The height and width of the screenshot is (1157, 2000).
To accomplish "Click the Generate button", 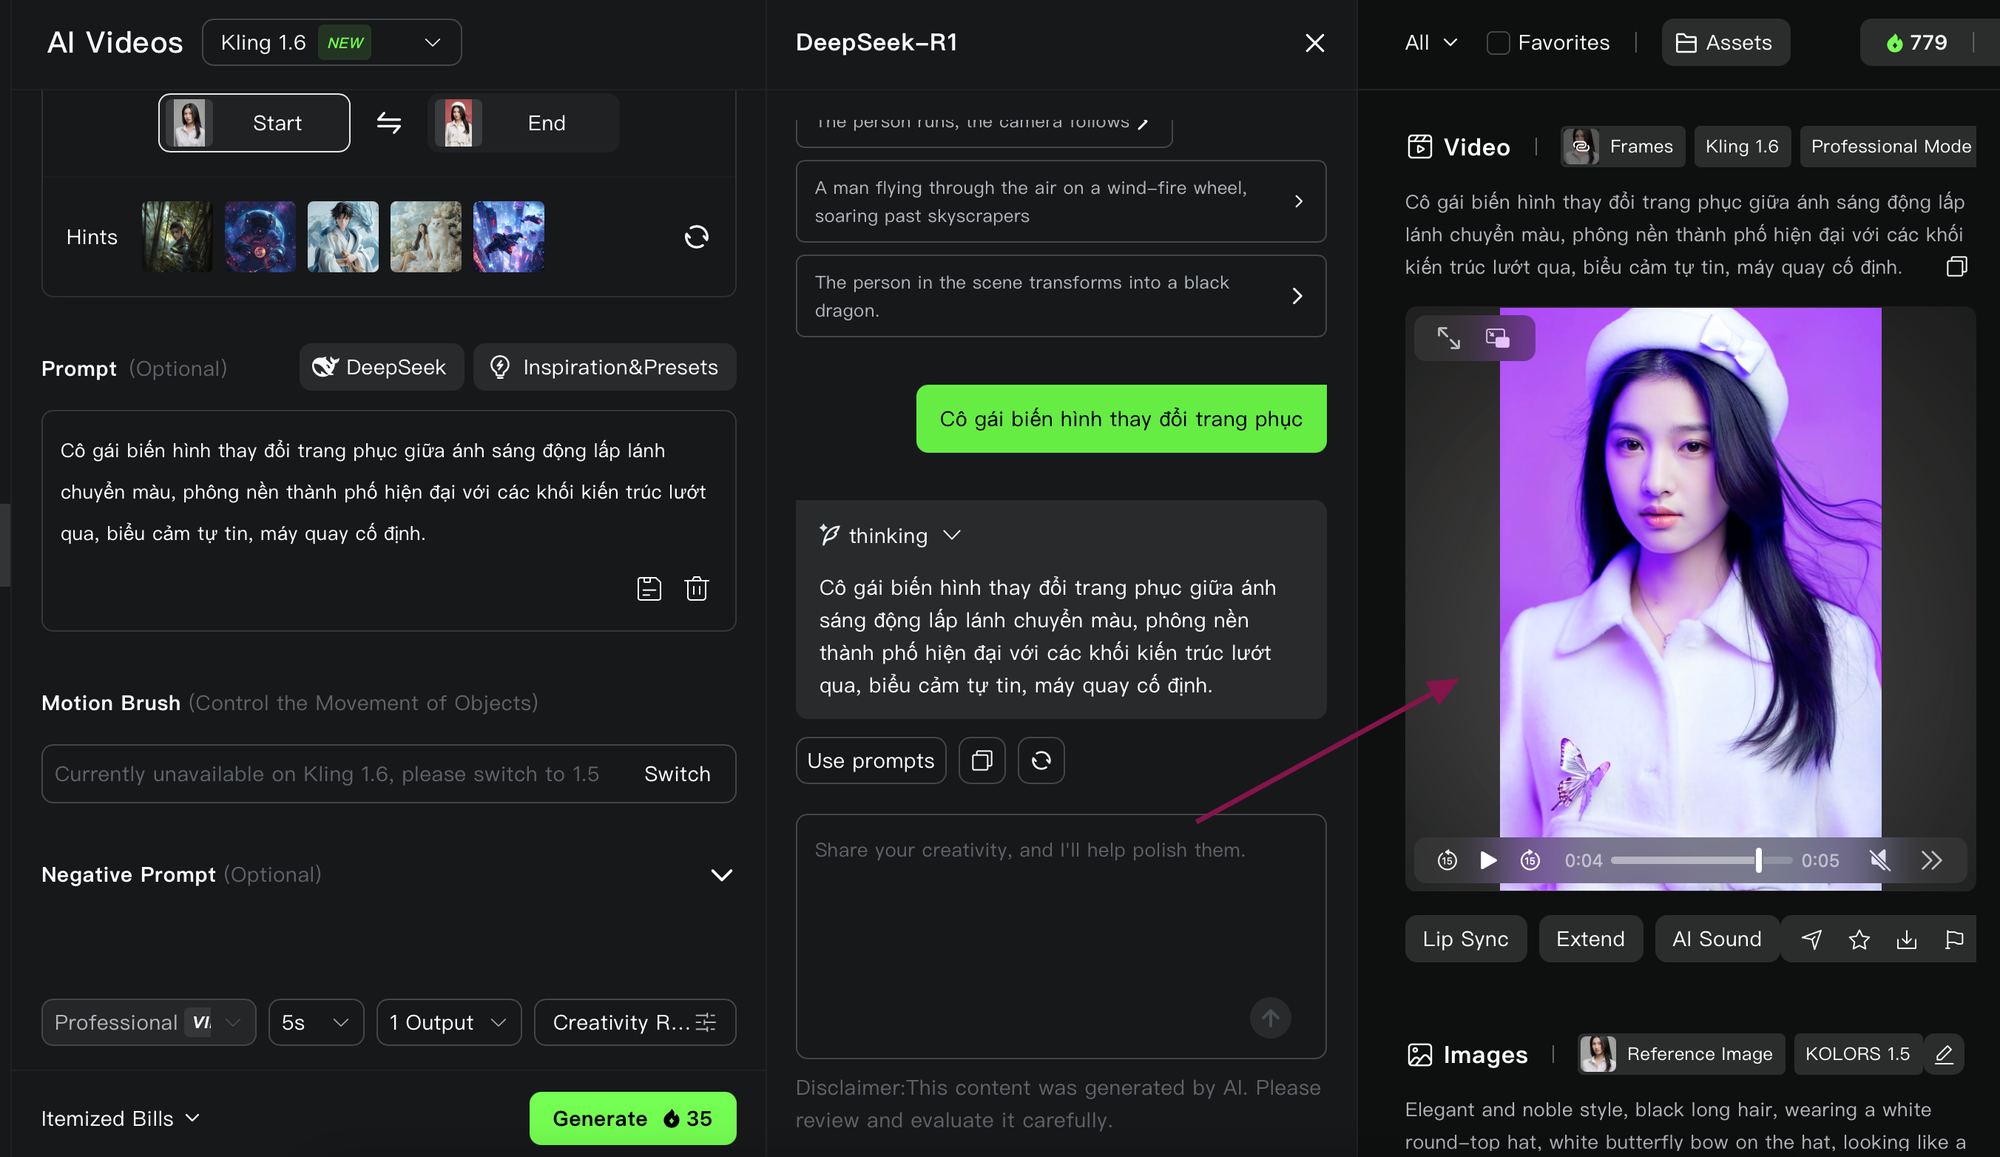I will click(x=632, y=1118).
